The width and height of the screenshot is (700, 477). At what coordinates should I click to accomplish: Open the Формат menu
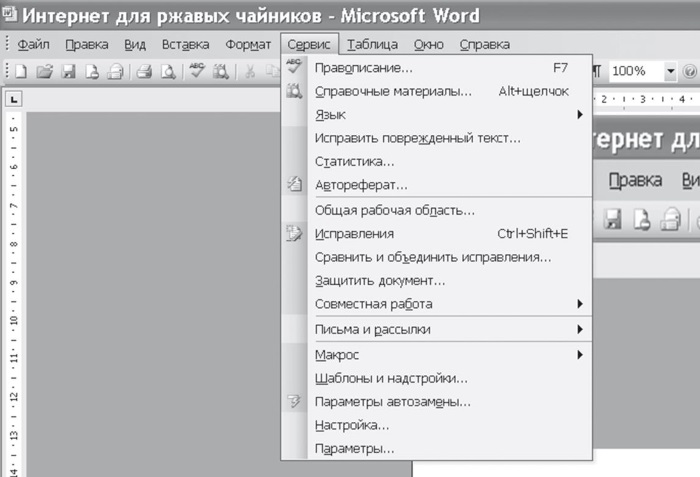pos(248,45)
